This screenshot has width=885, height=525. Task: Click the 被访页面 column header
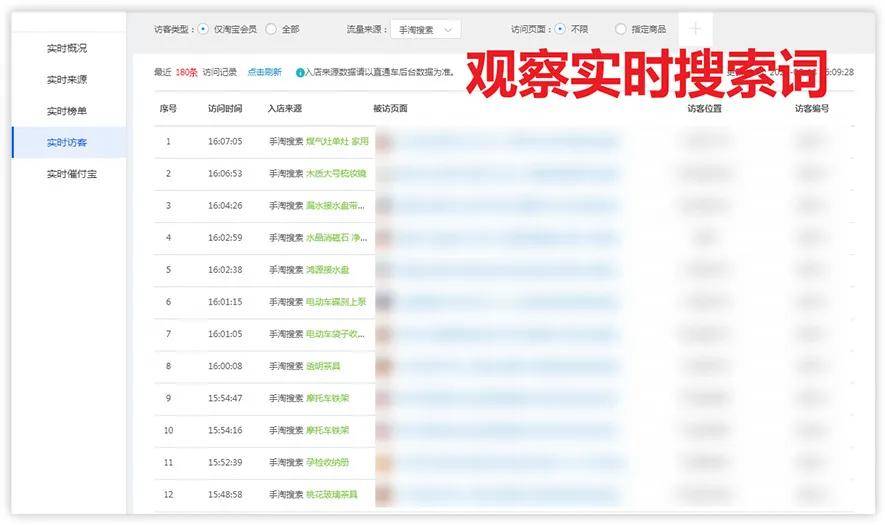click(391, 108)
